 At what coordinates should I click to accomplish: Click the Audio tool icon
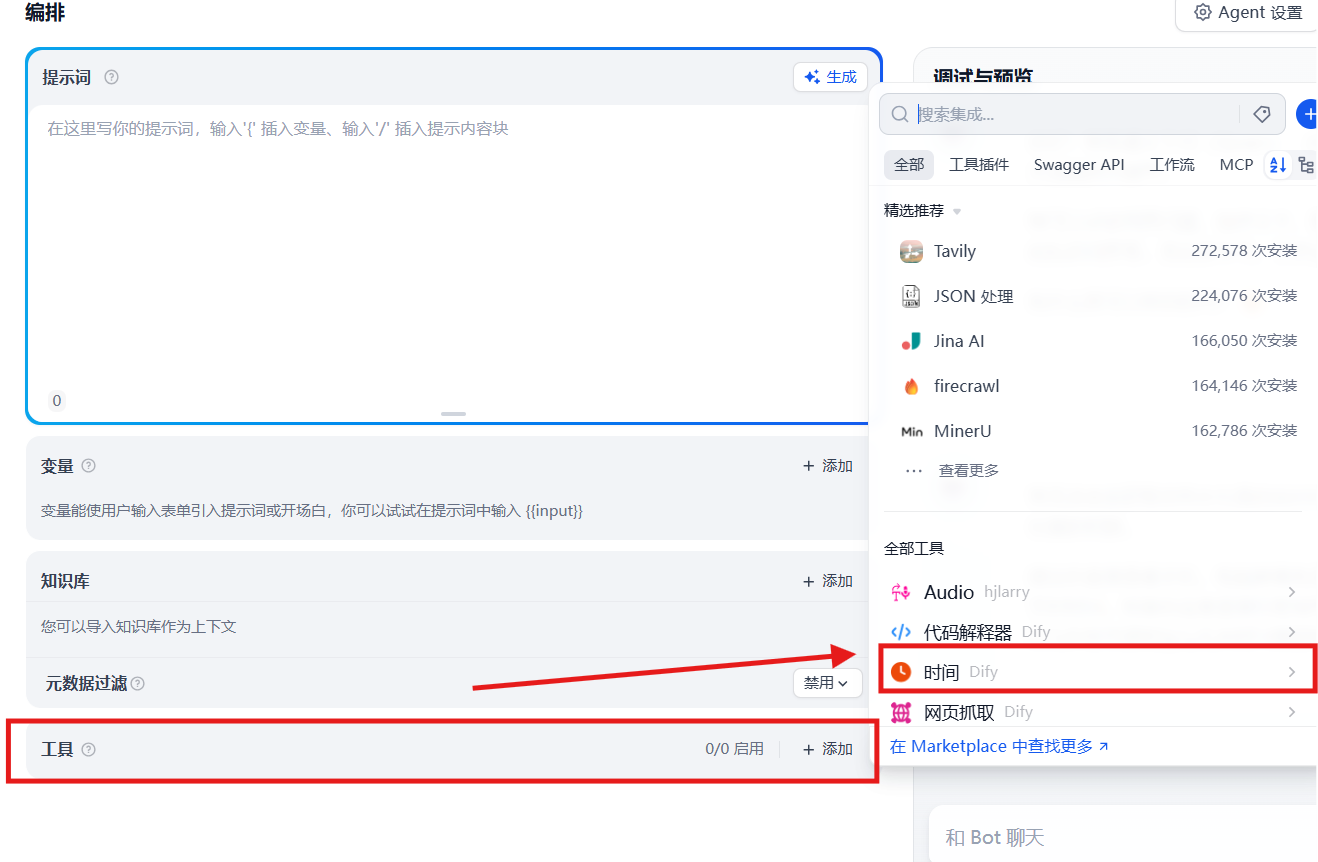[x=901, y=592]
